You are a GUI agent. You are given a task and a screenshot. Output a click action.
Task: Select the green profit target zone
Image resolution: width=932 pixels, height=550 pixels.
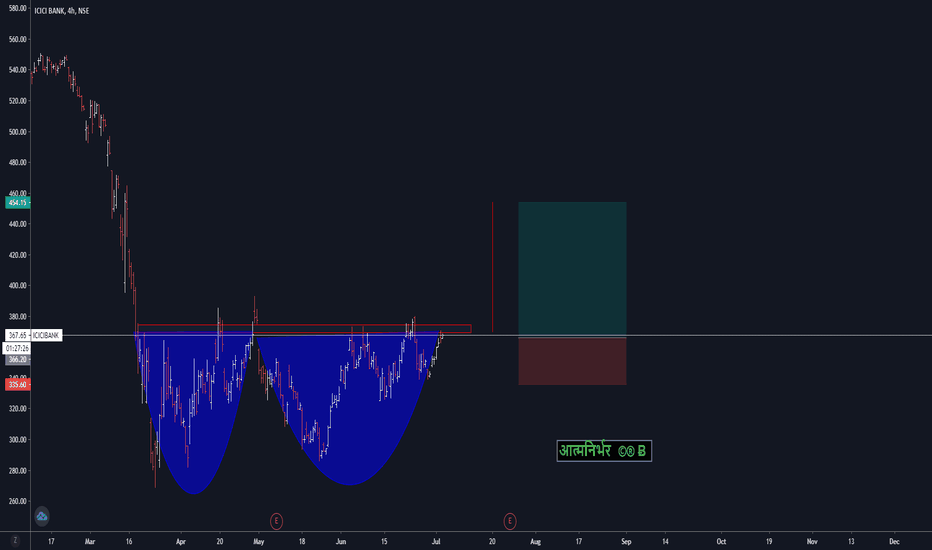pos(572,269)
